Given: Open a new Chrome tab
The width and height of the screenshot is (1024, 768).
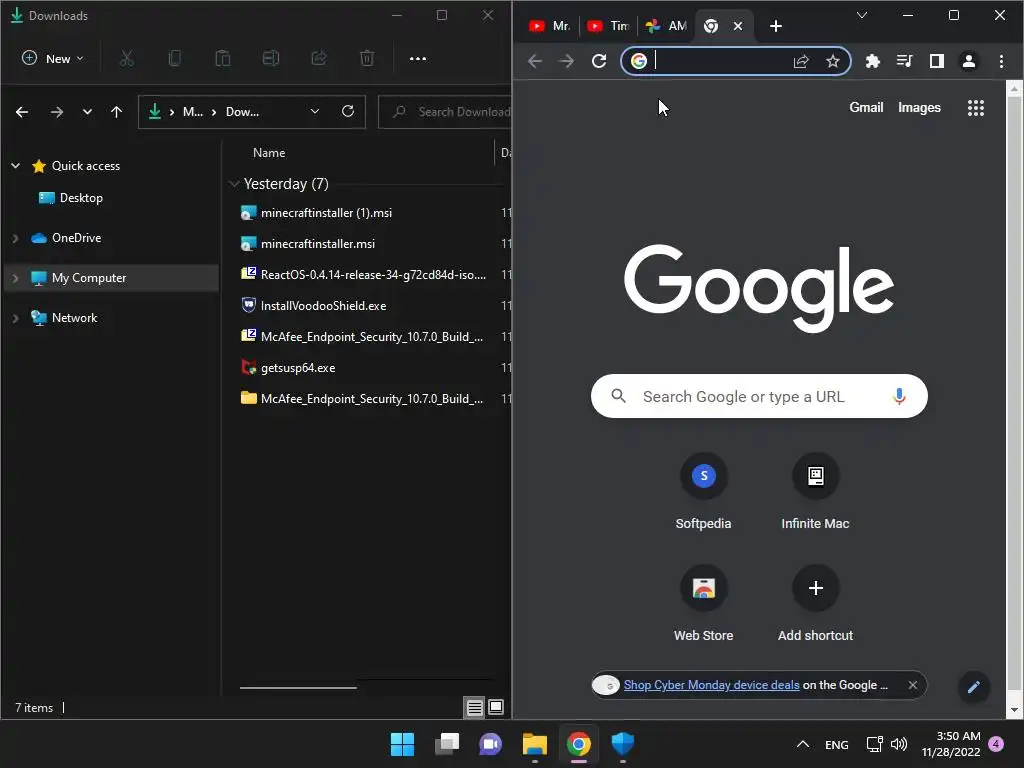Looking at the screenshot, I should point(775,26).
